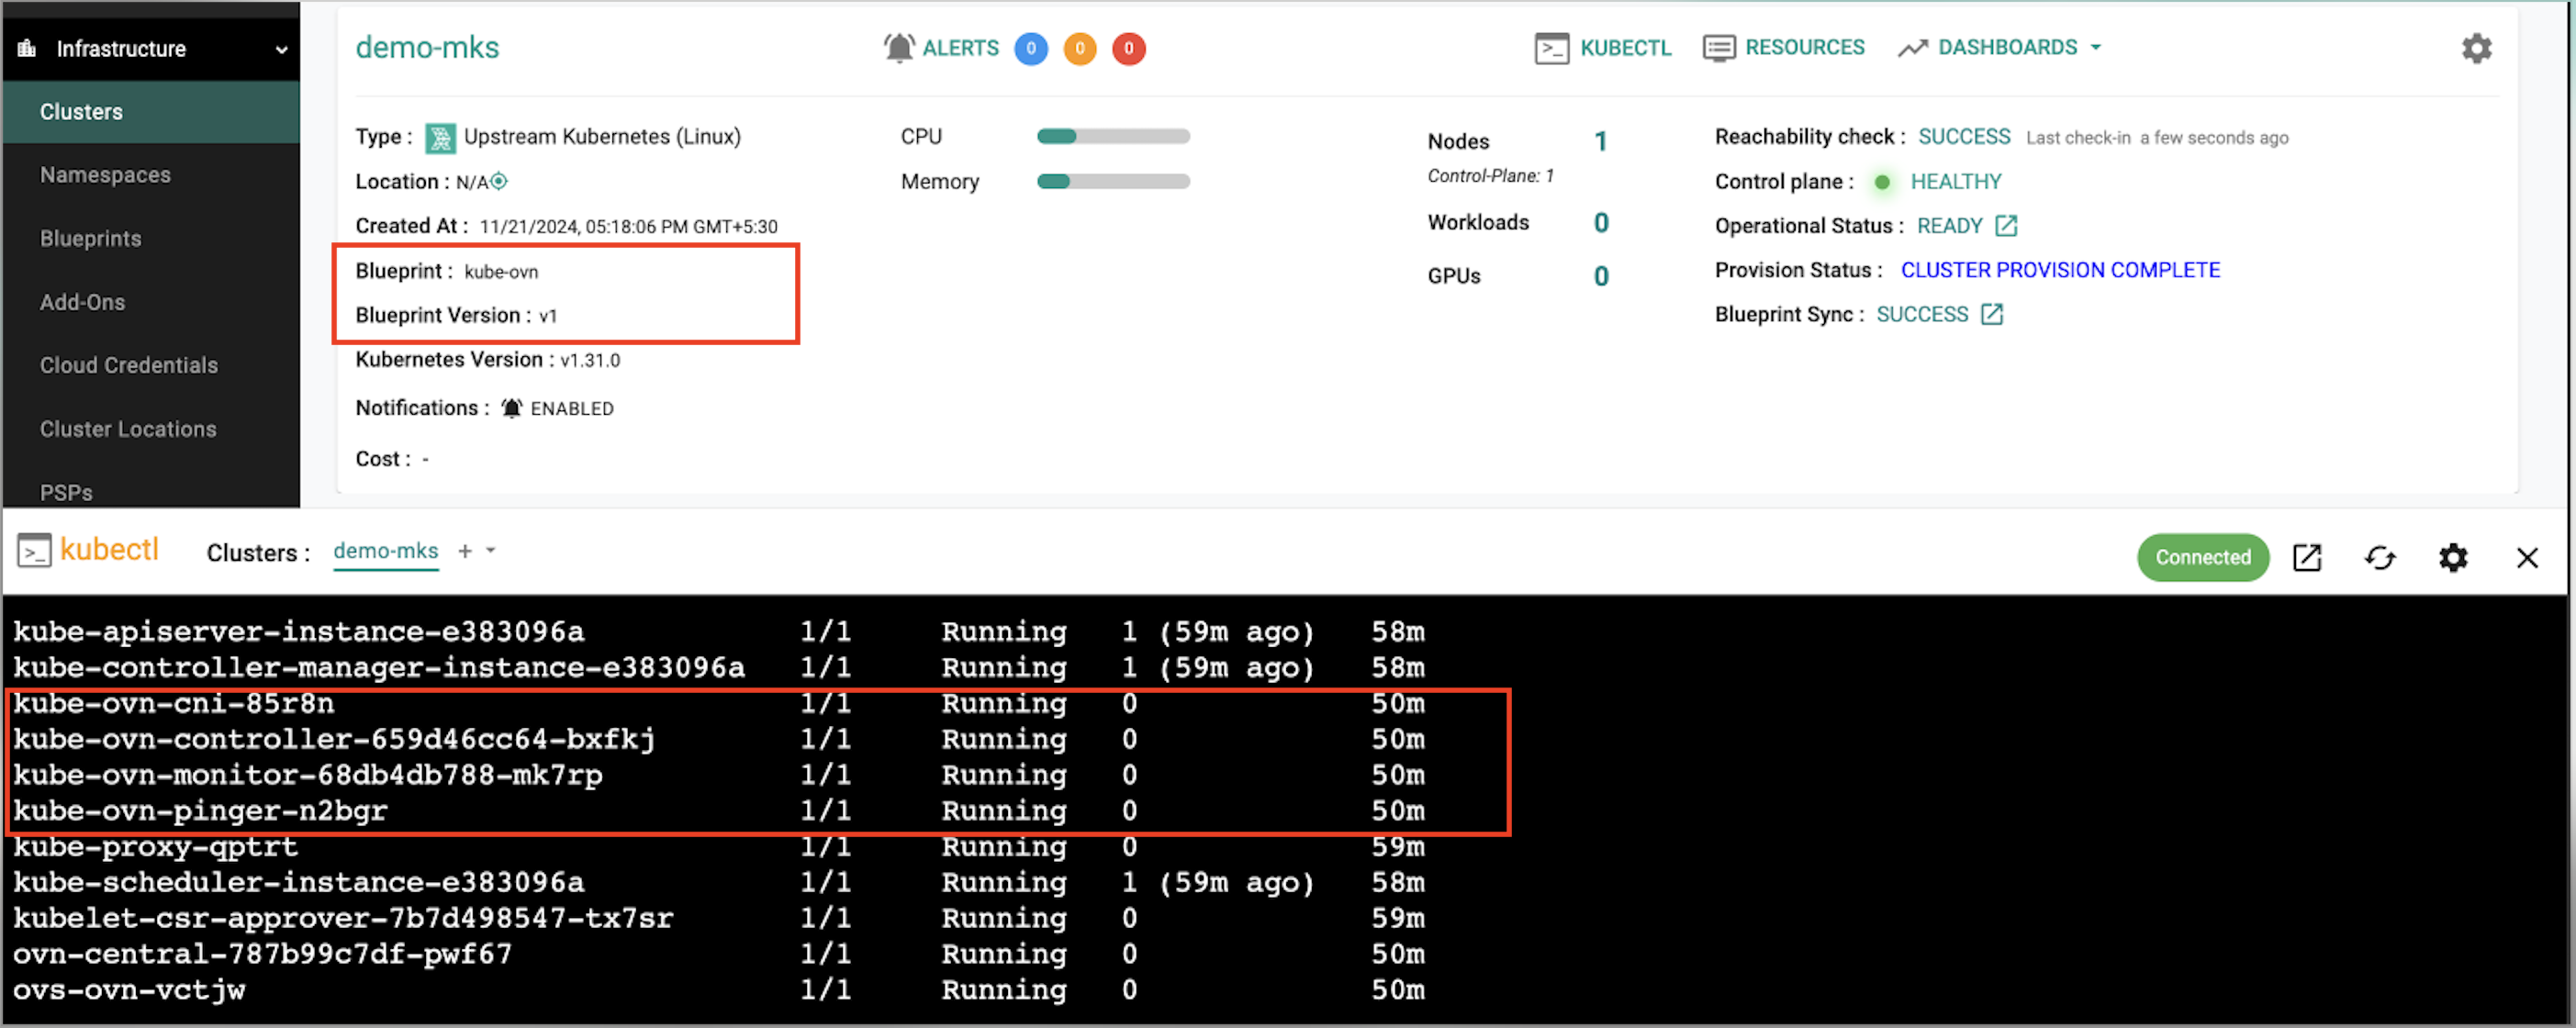Viewport: 2576px width, 1028px height.
Task: Click the ovs-ovn-vctjw pod row
Action: 718,990
